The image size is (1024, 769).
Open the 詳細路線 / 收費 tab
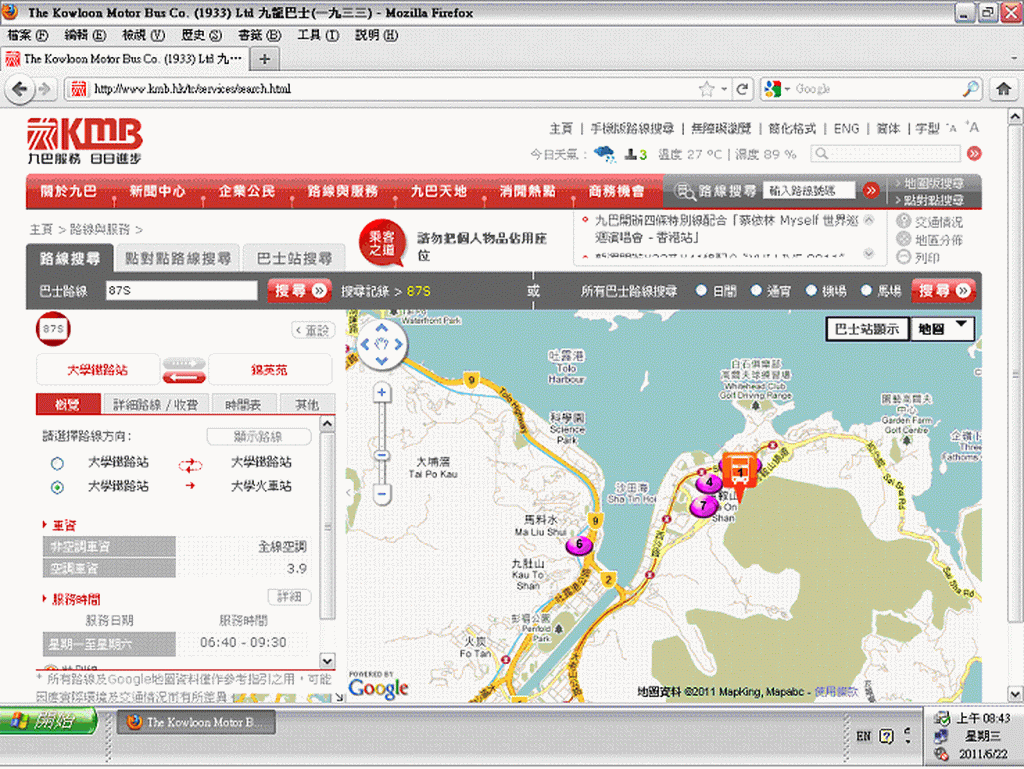click(x=155, y=405)
